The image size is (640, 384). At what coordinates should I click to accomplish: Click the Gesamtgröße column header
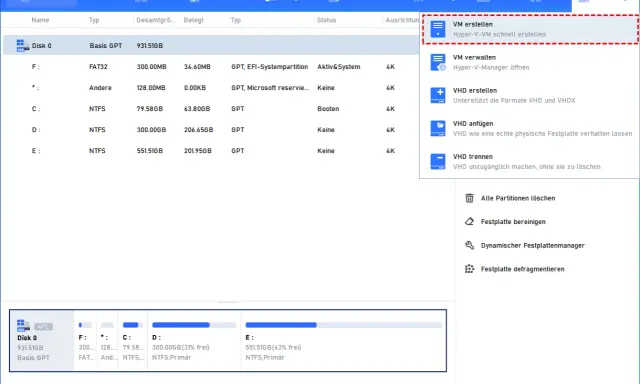click(156, 20)
